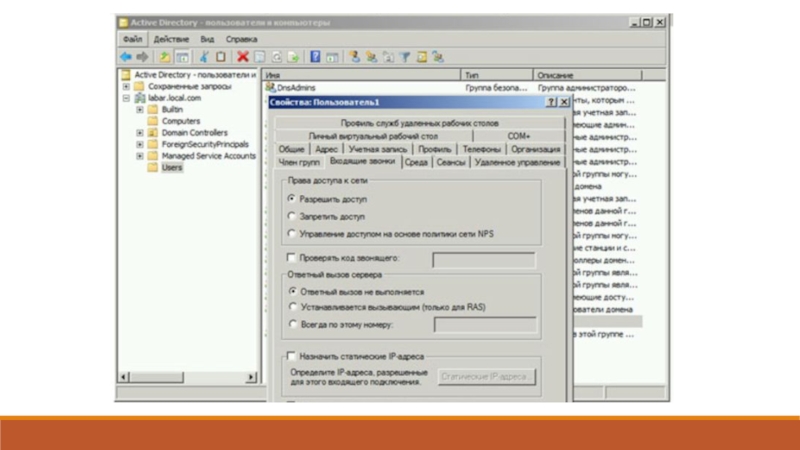Select the Users container in the tree
800x450 pixels.
[x=171, y=167]
